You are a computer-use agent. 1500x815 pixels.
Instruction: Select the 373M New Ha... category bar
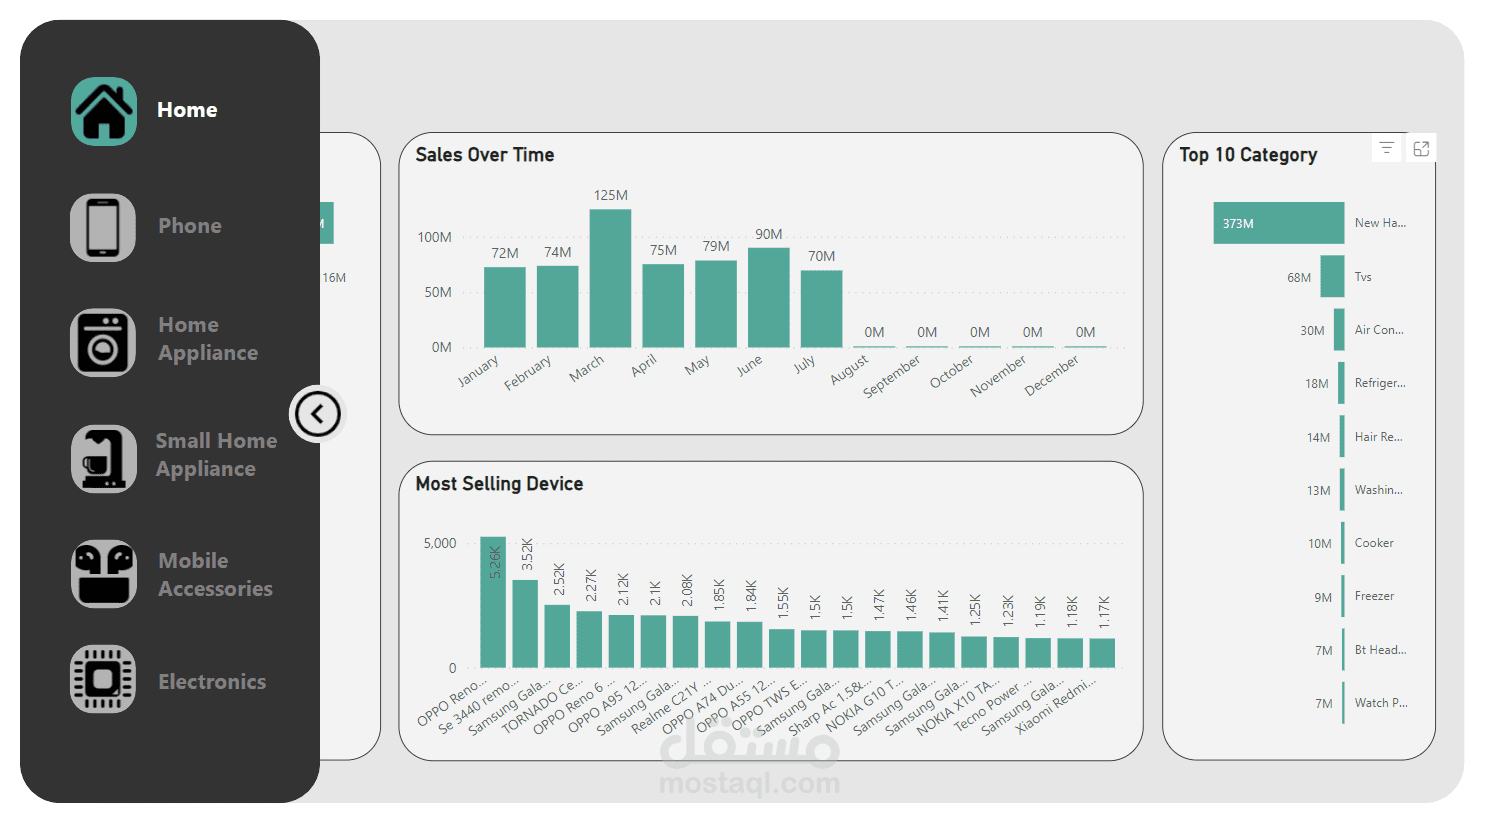(1279, 223)
